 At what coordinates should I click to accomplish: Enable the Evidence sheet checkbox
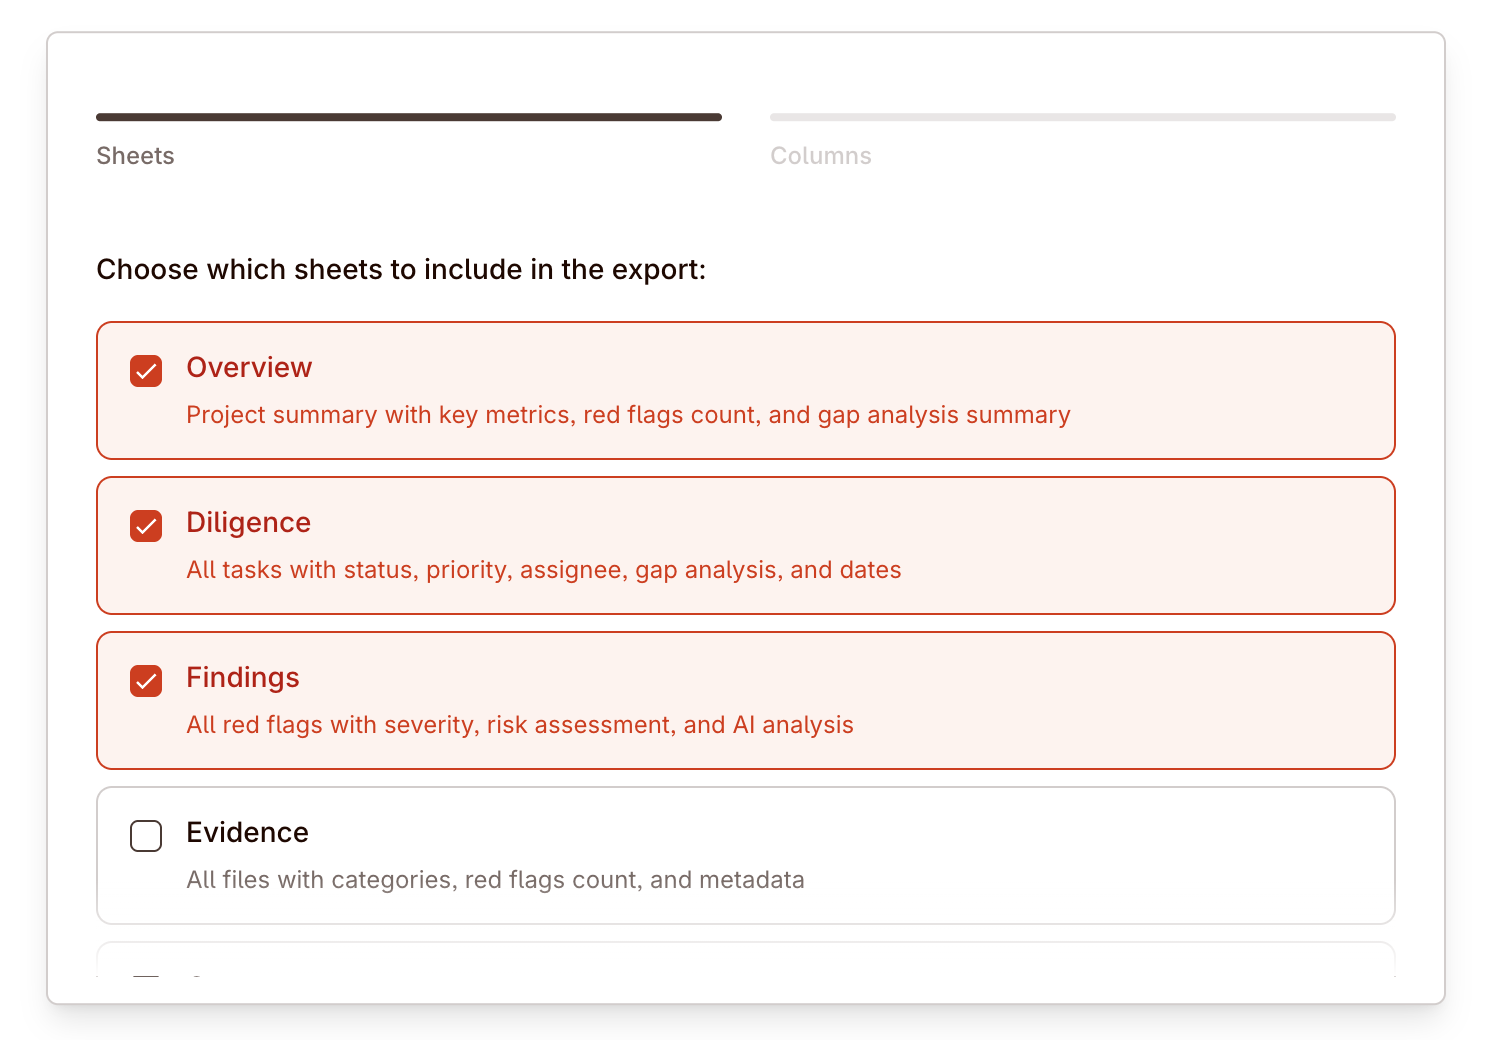coord(146,836)
